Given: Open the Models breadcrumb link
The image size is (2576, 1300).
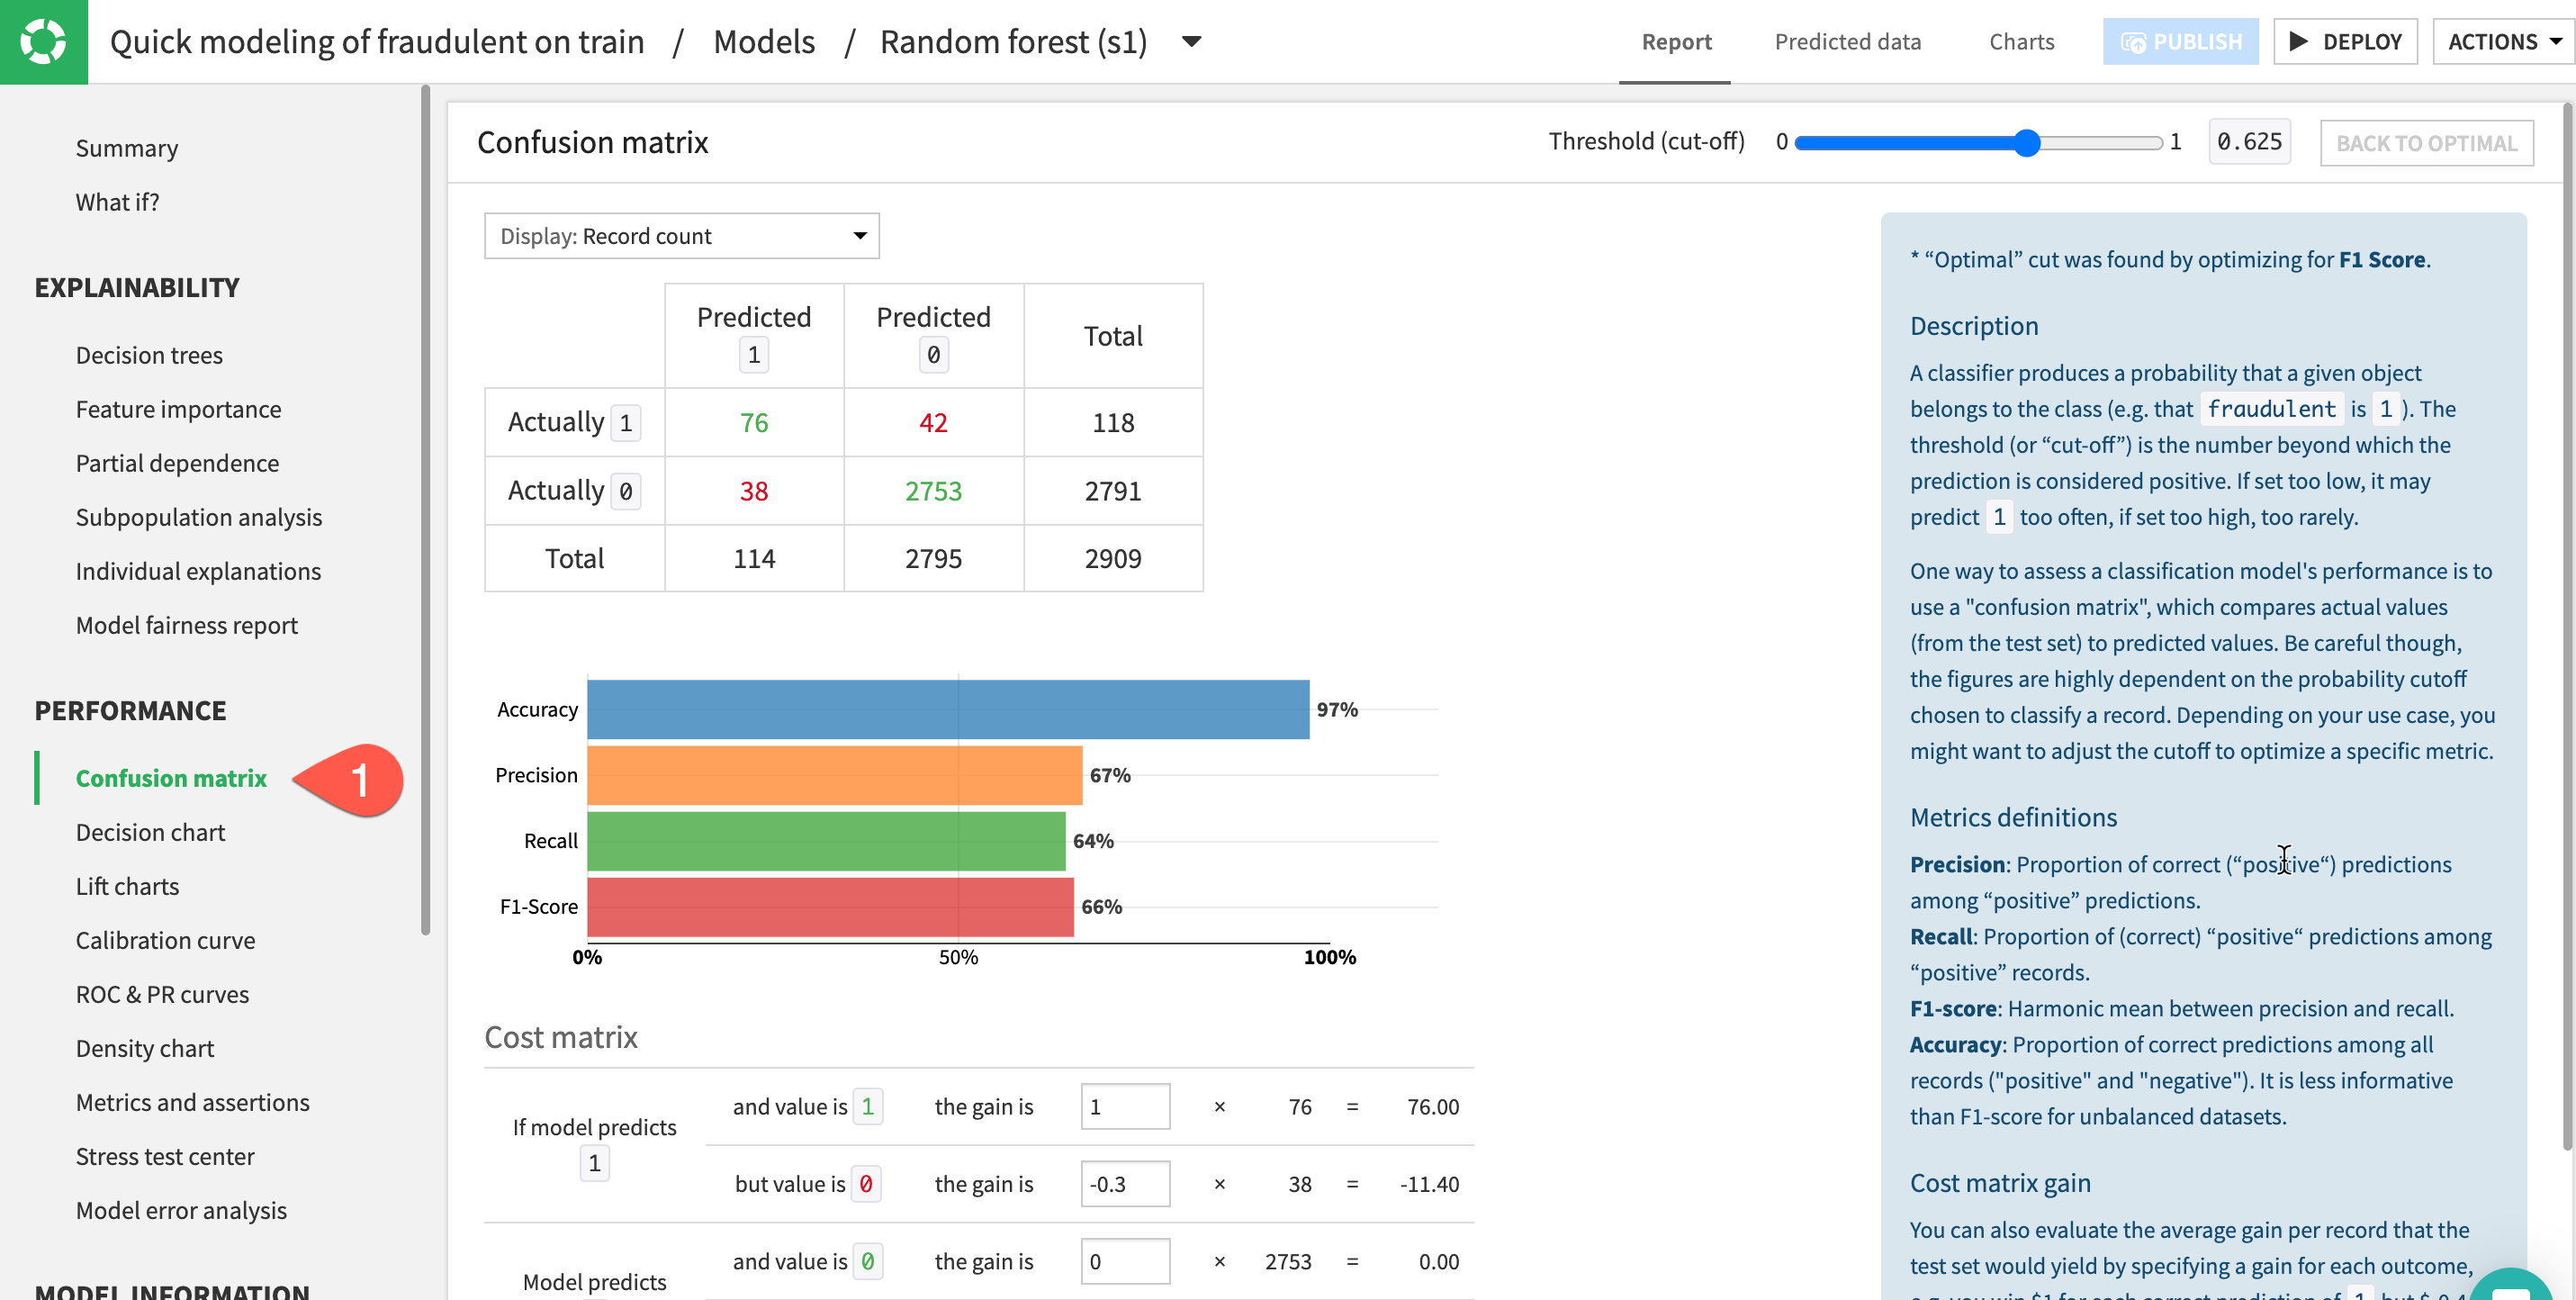Looking at the screenshot, I should click(764, 42).
